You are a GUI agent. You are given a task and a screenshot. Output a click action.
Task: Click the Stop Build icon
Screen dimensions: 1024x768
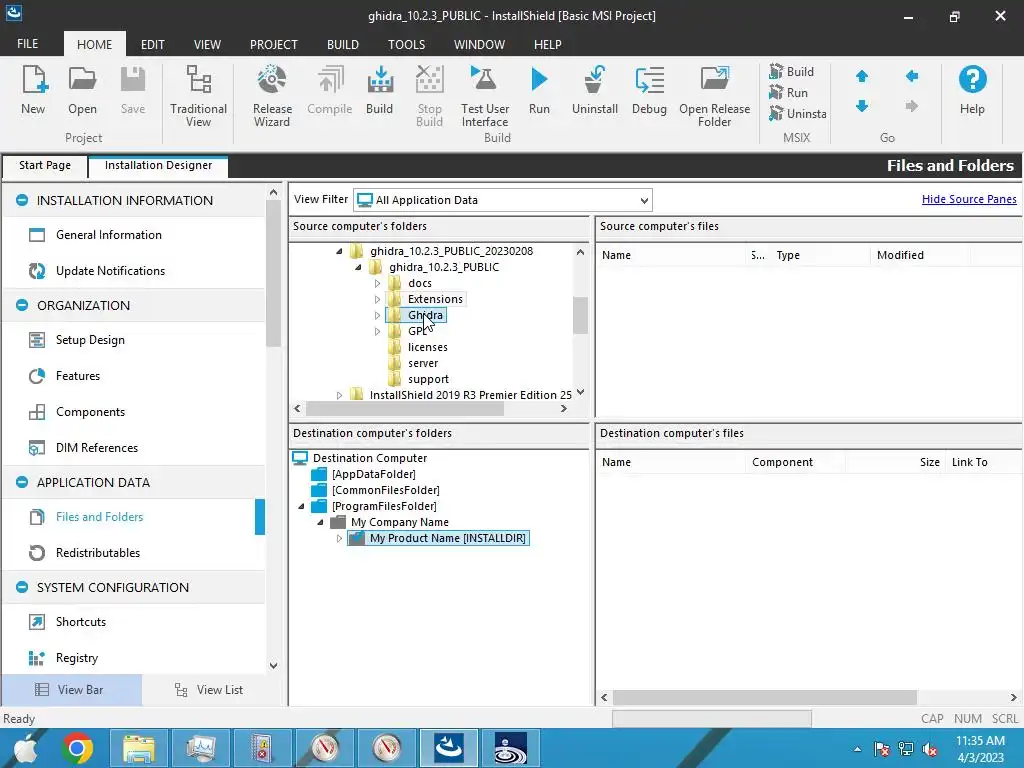(x=430, y=95)
